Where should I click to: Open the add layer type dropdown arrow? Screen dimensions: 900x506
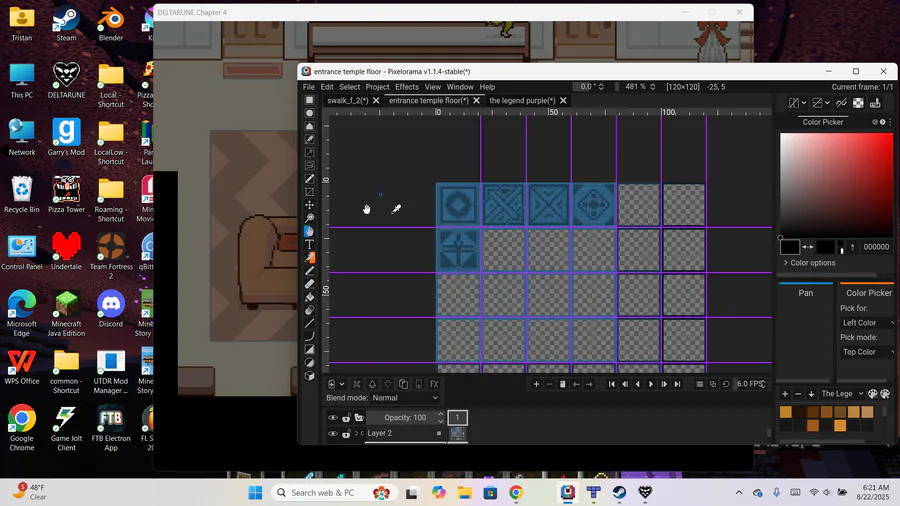click(x=342, y=384)
